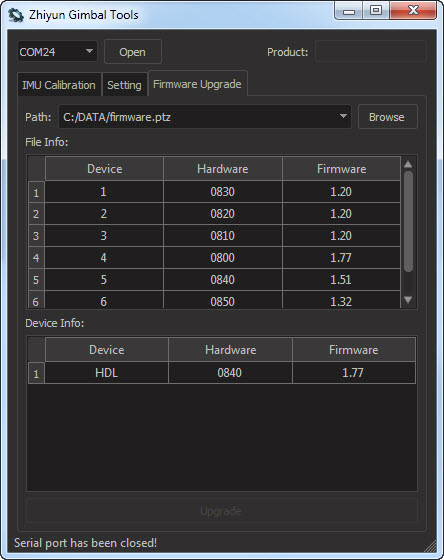Minimize the Zhiyun Gimbal Tools window
444x560 pixels.
(349, 11)
